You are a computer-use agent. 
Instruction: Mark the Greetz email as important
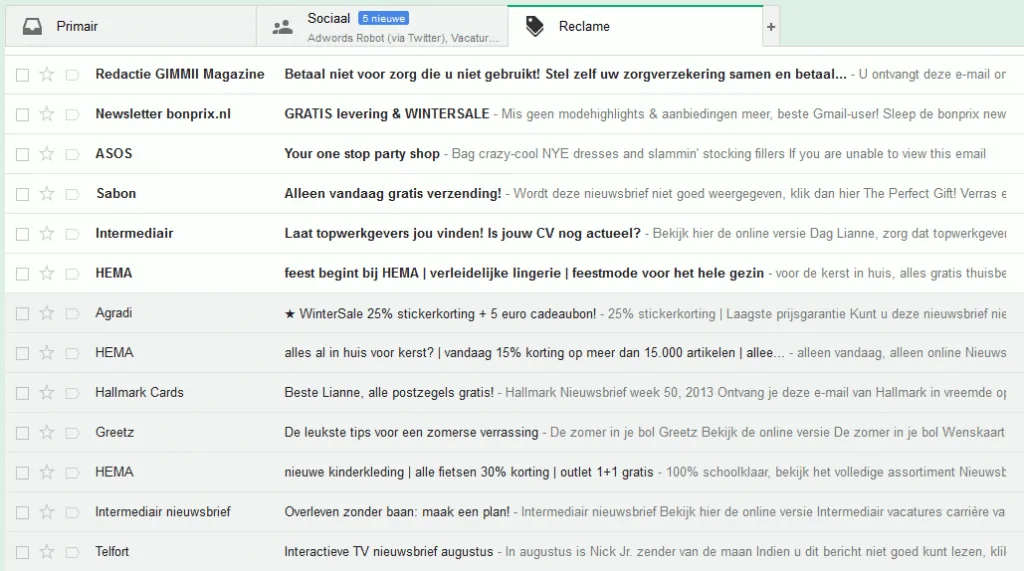click(72, 433)
